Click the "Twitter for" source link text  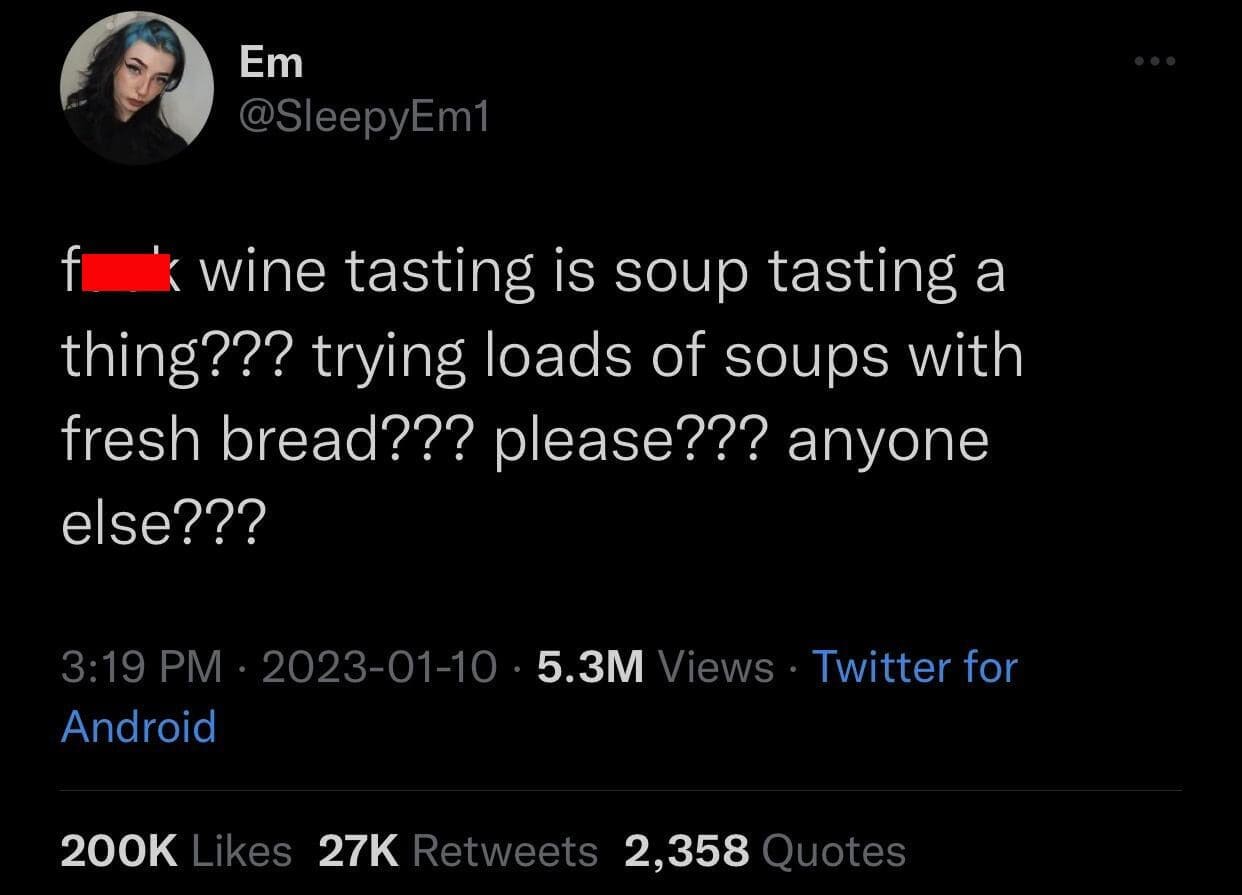(x=914, y=667)
